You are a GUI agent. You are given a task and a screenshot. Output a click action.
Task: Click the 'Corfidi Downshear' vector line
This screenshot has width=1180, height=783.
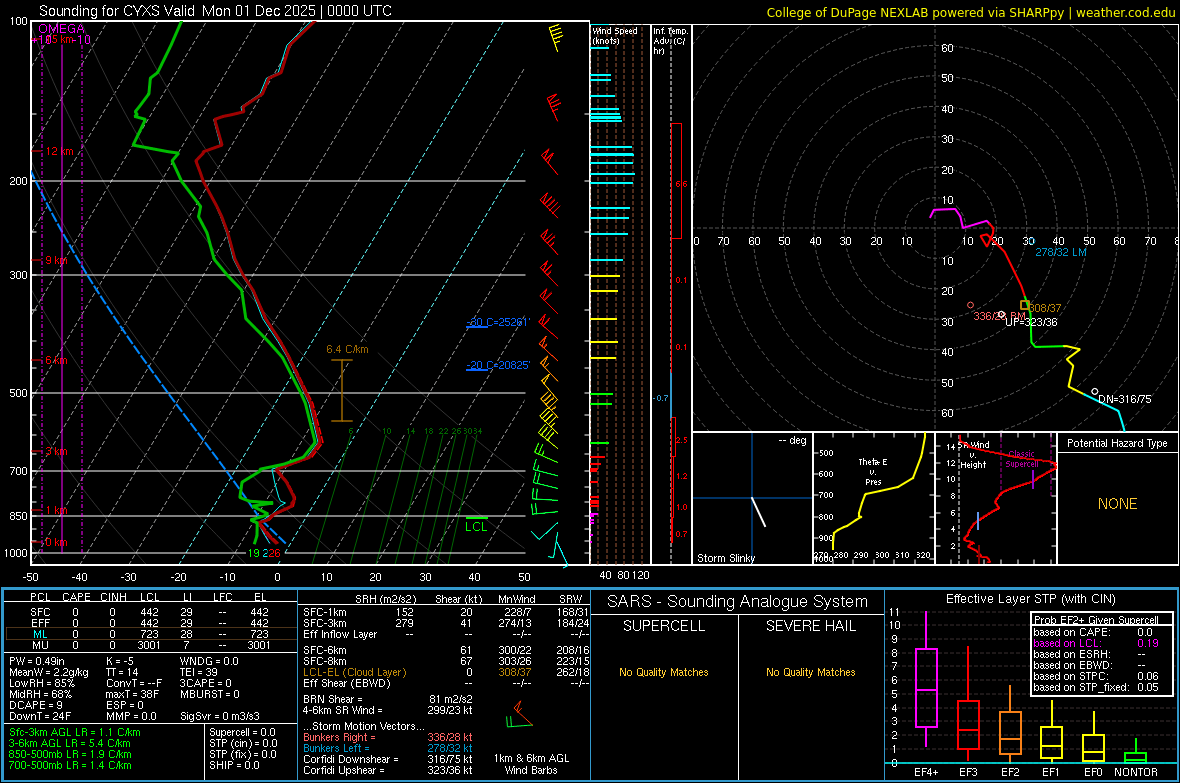(x=388, y=759)
